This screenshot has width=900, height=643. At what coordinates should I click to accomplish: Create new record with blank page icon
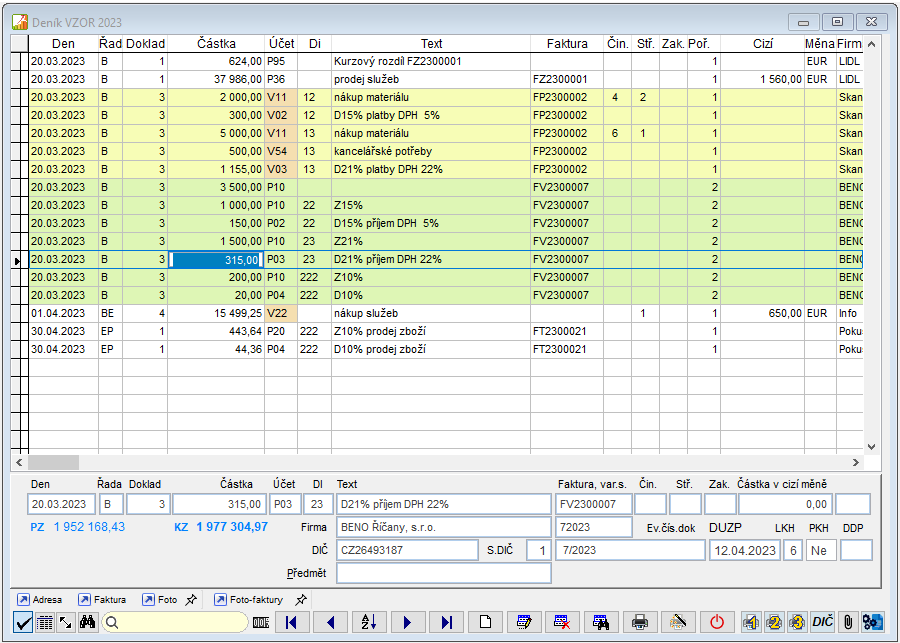[x=485, y=622]
